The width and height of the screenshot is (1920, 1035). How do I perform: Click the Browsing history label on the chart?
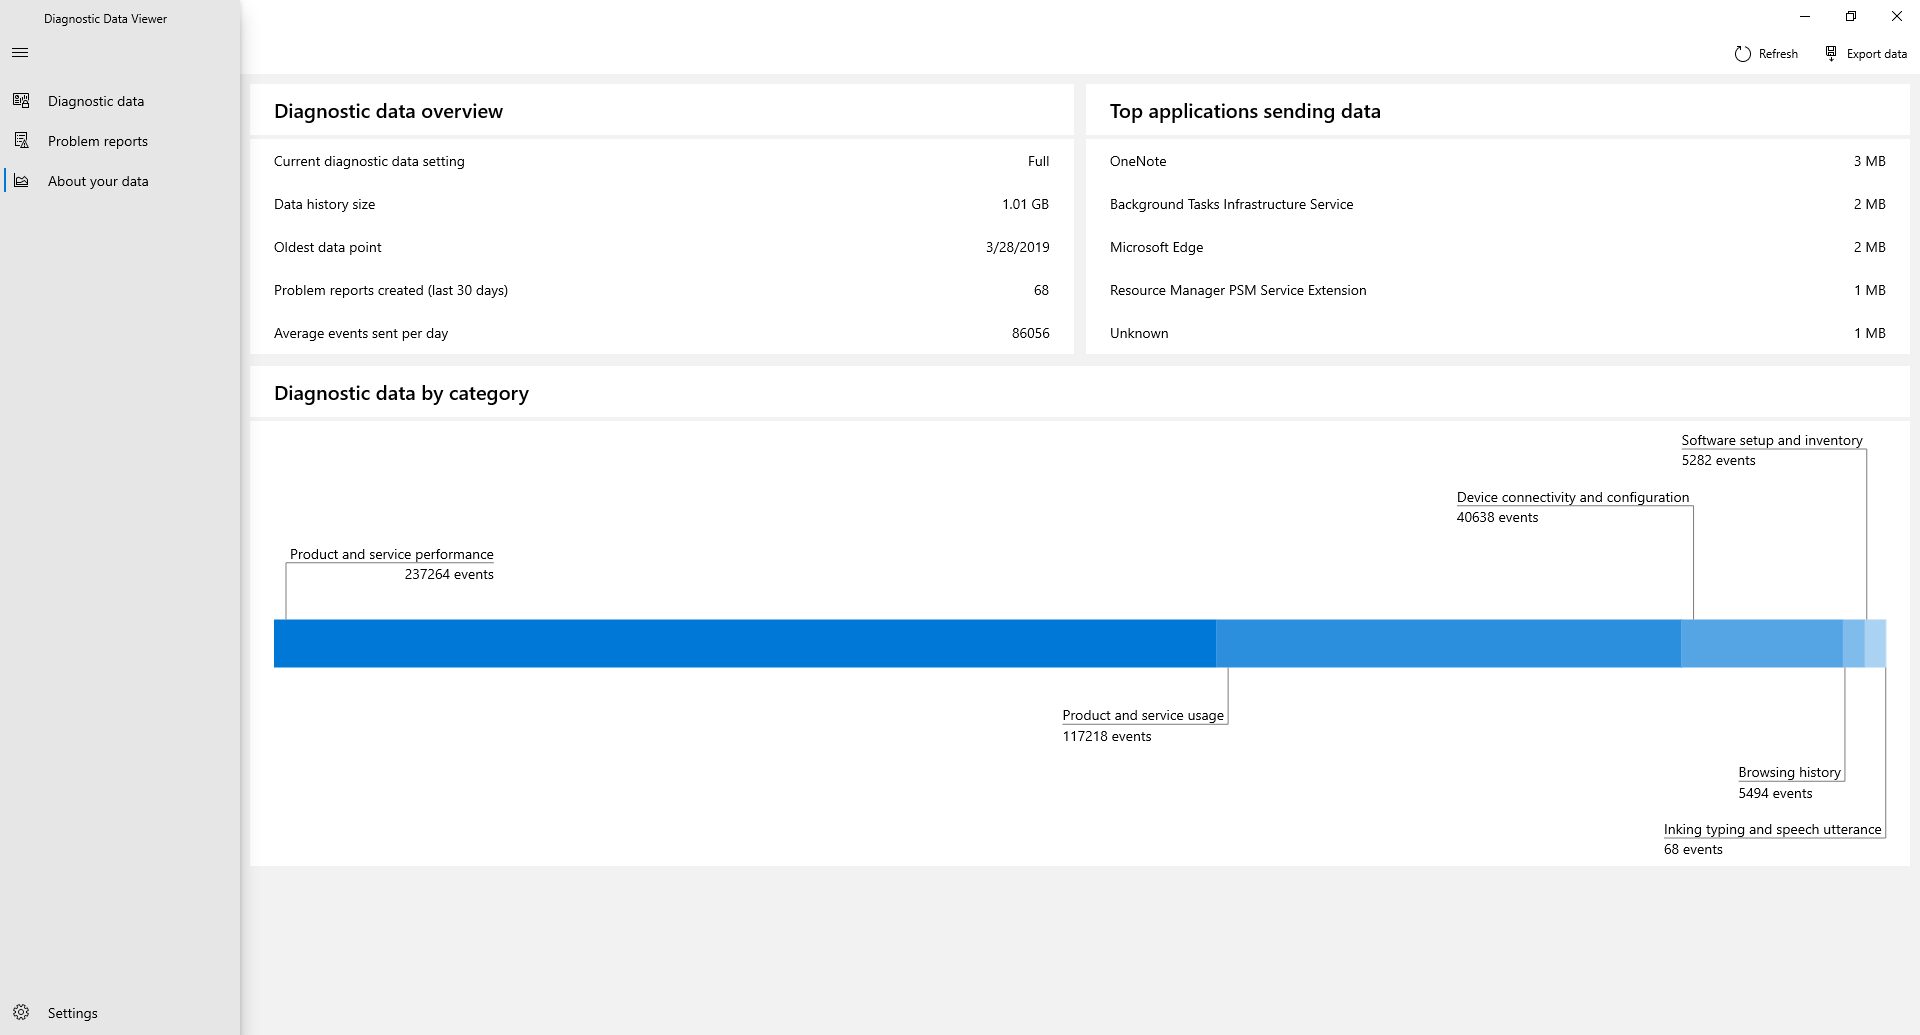point(1789,771)
